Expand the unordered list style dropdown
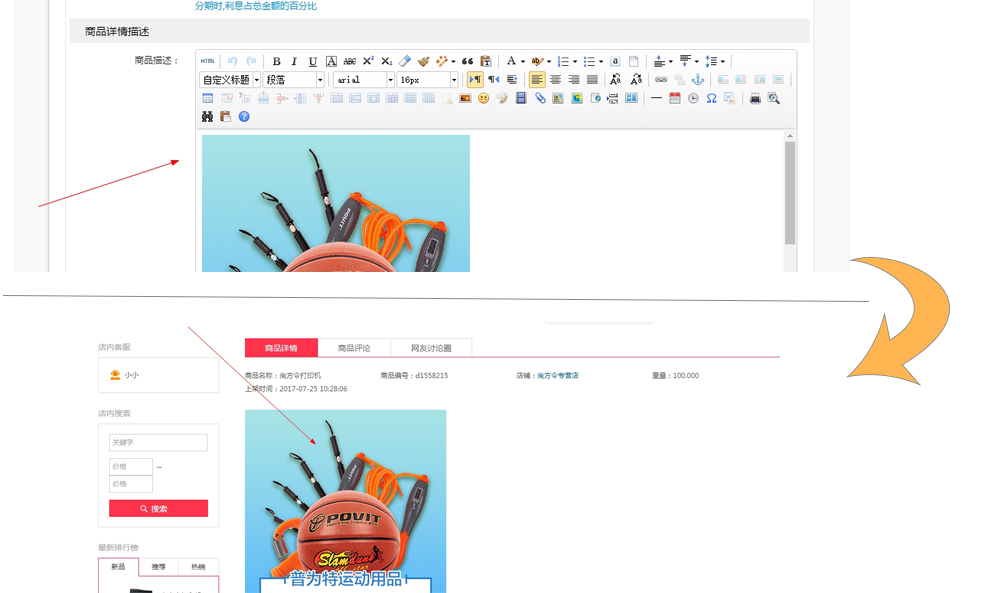 click(x=601, y=62)
